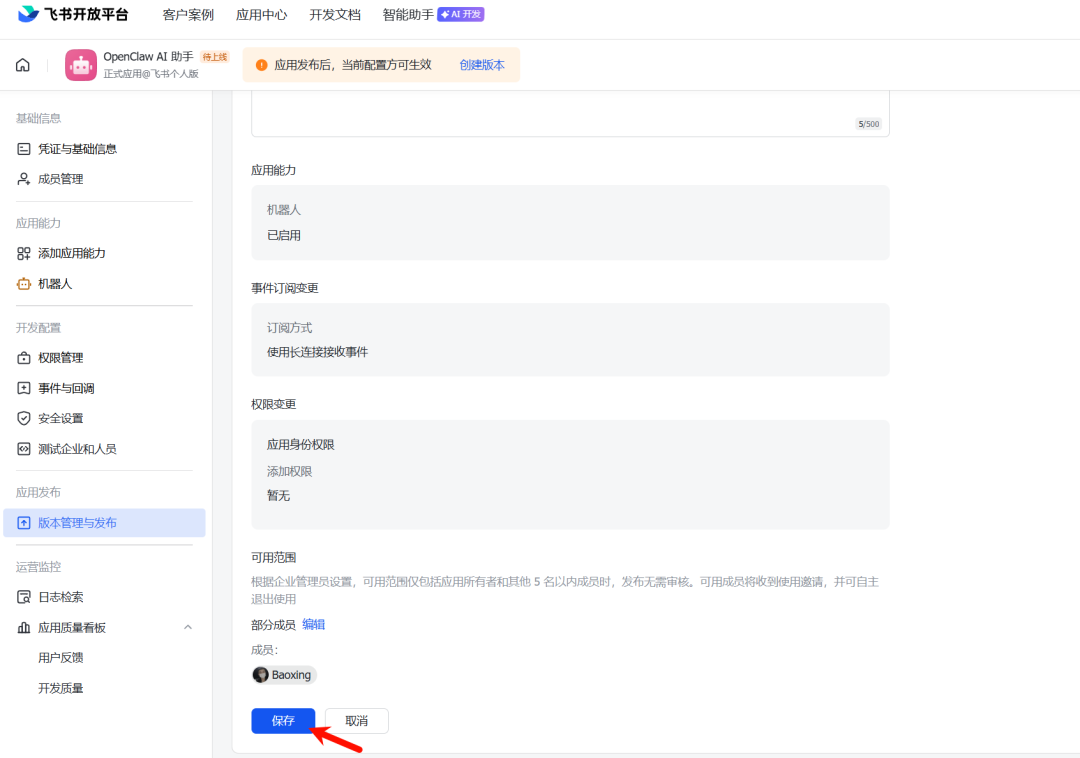Click 取消 to cancel changes
This screenshot has height=758, width=1080.
(356, 720)
